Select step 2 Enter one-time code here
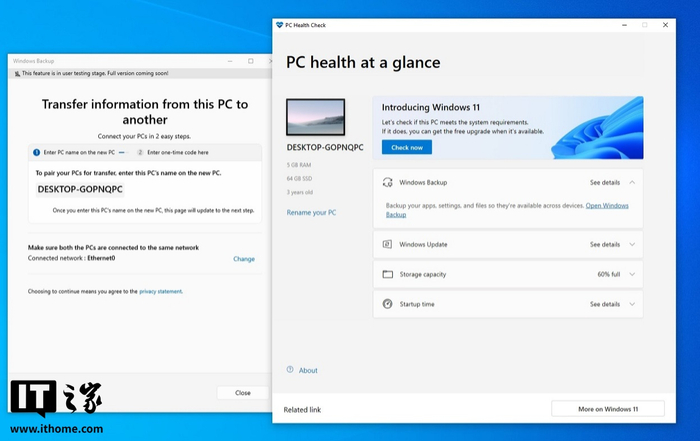Image resolution: width=700 pixels, height=441 pixels. pos(173,152)
